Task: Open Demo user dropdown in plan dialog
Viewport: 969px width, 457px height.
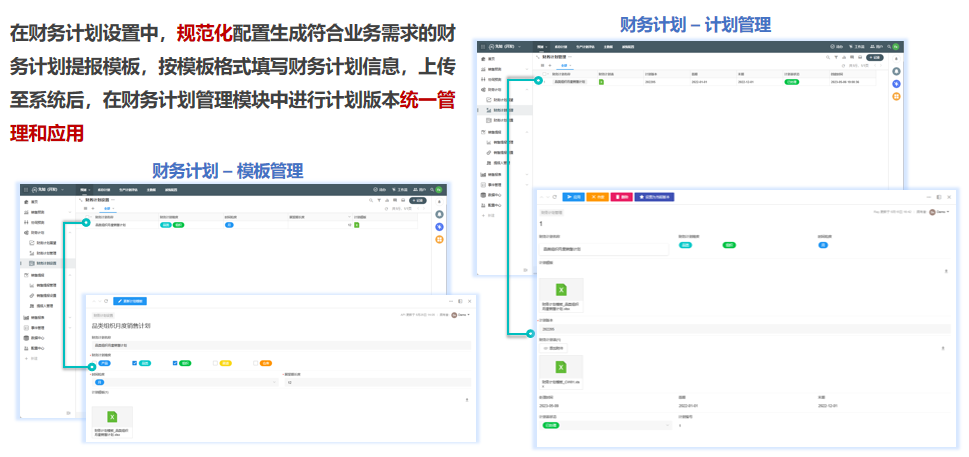Action: point(939,212)
